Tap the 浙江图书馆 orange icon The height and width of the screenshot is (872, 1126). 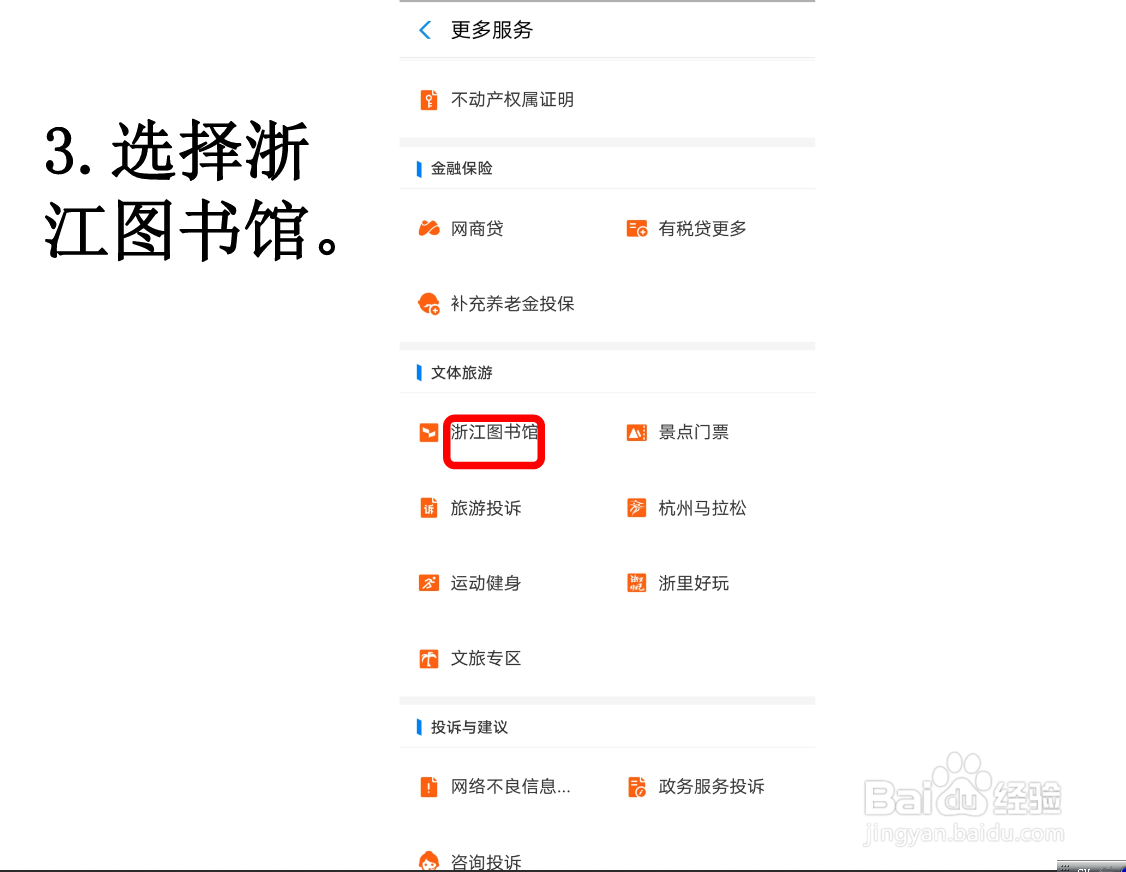429,432
